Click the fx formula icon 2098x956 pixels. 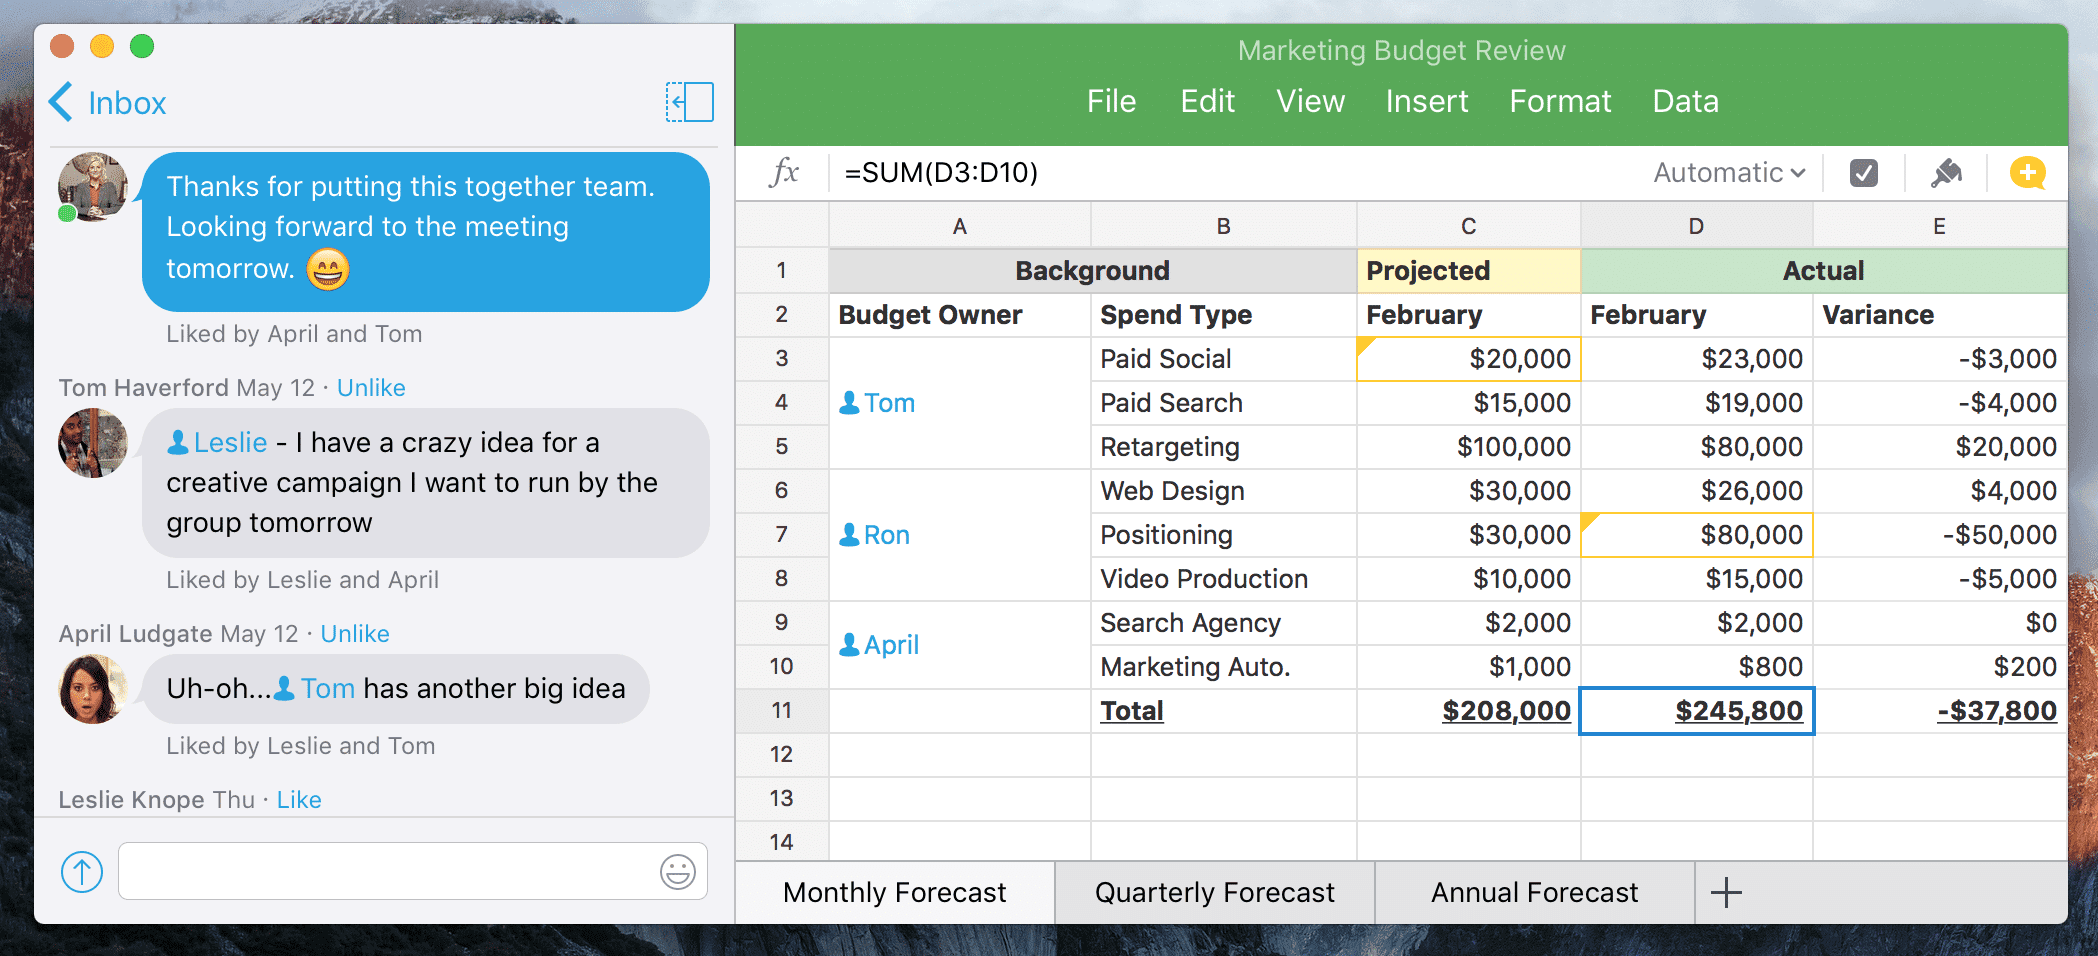click(784, 171)
